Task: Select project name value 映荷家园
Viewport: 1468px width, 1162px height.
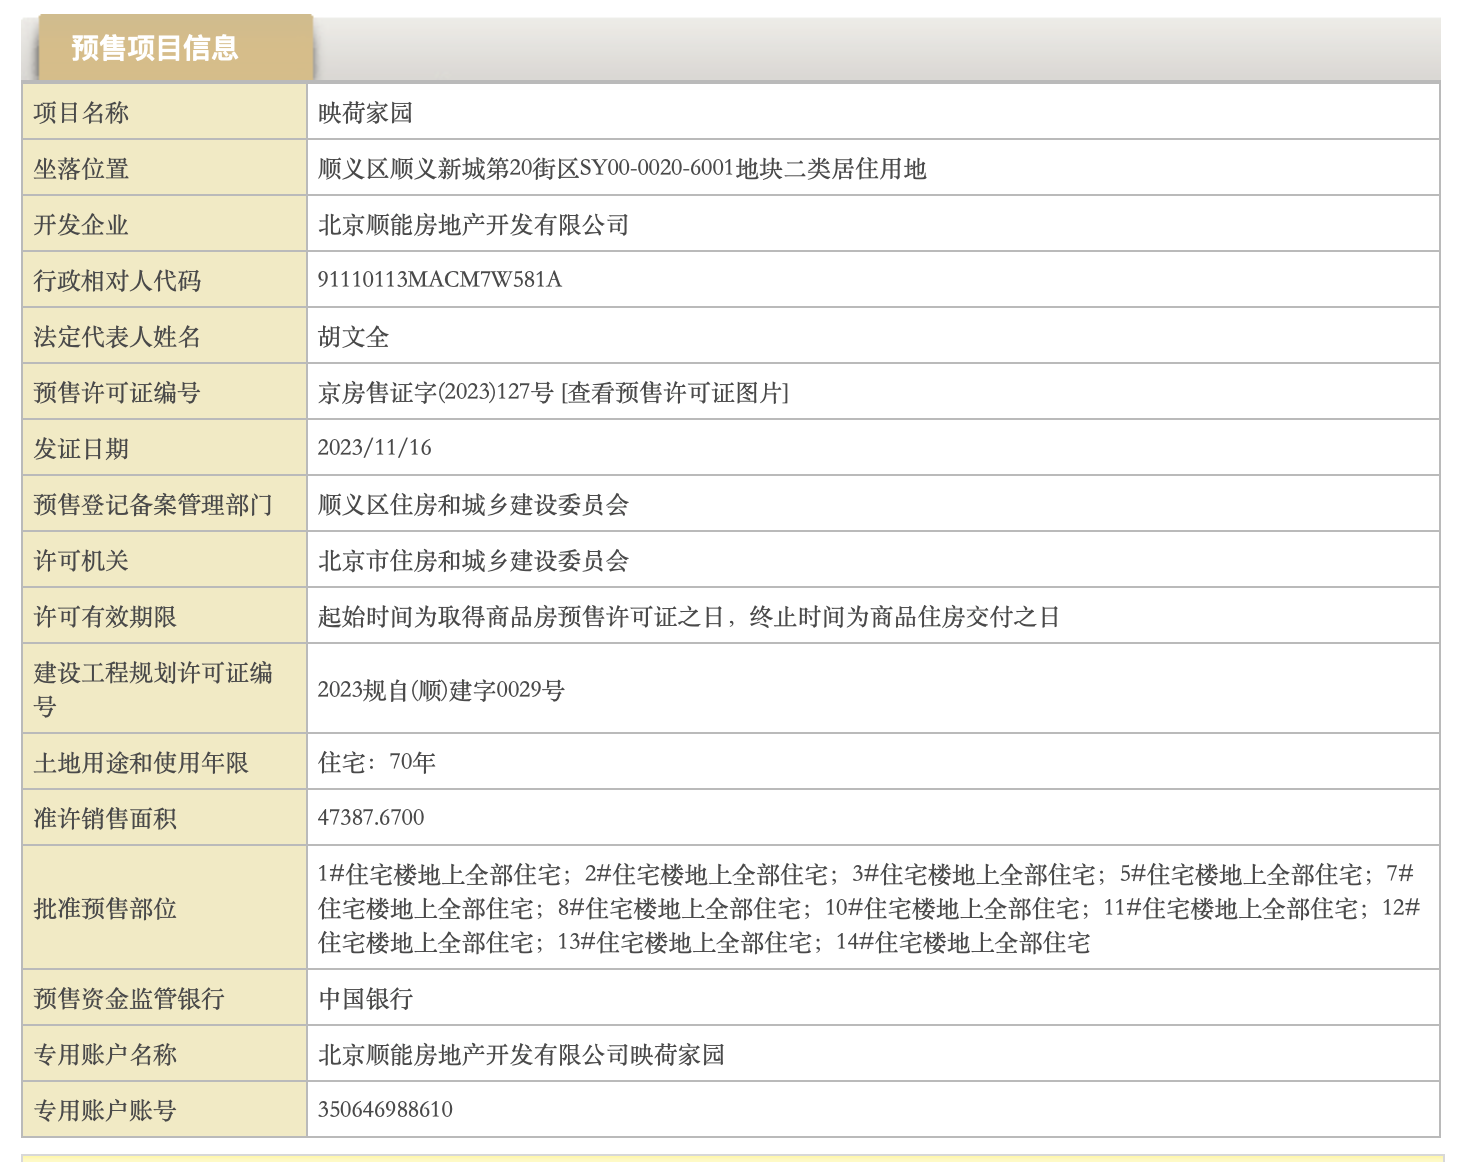Action: (x=365, y=113)
